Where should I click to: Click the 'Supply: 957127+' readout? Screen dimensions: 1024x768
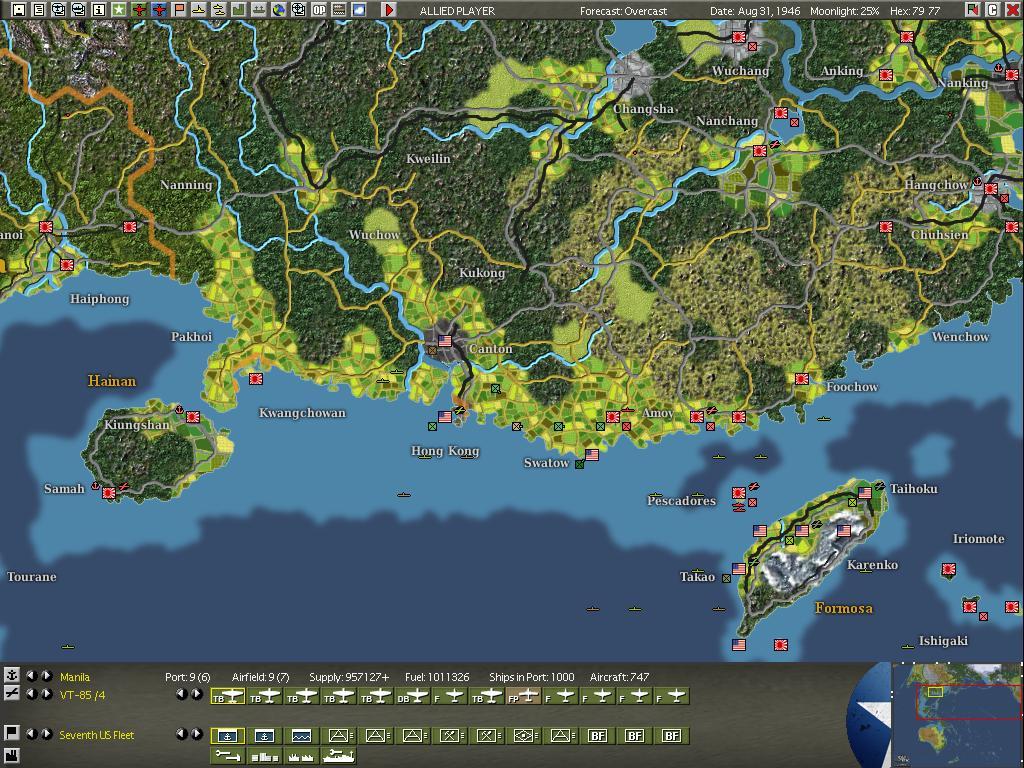[349, 677]
